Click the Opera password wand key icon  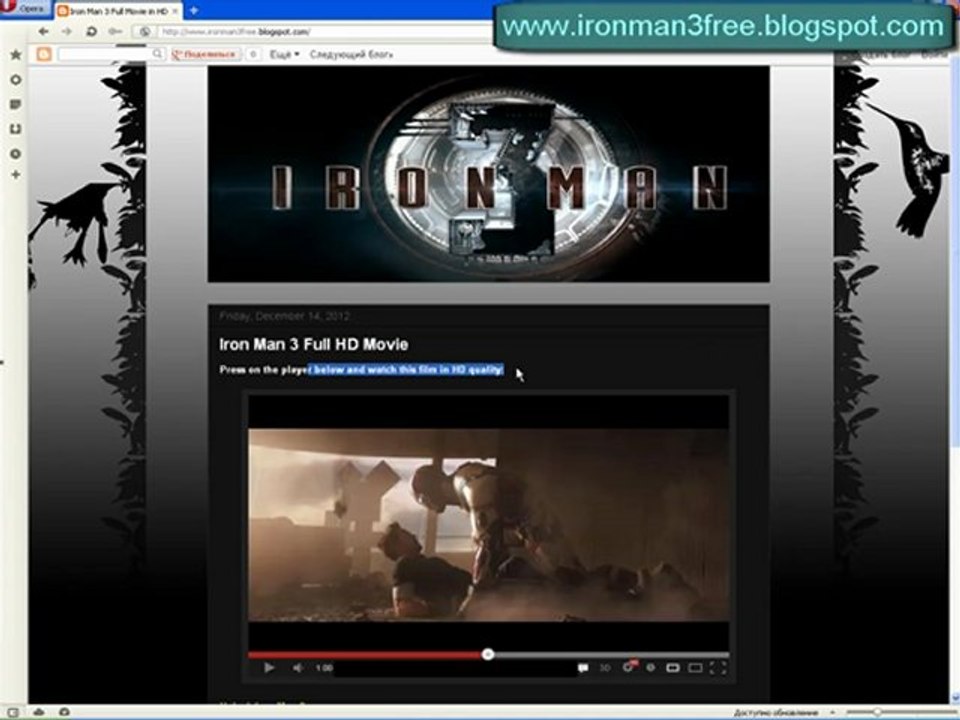(x=115, y=31)
